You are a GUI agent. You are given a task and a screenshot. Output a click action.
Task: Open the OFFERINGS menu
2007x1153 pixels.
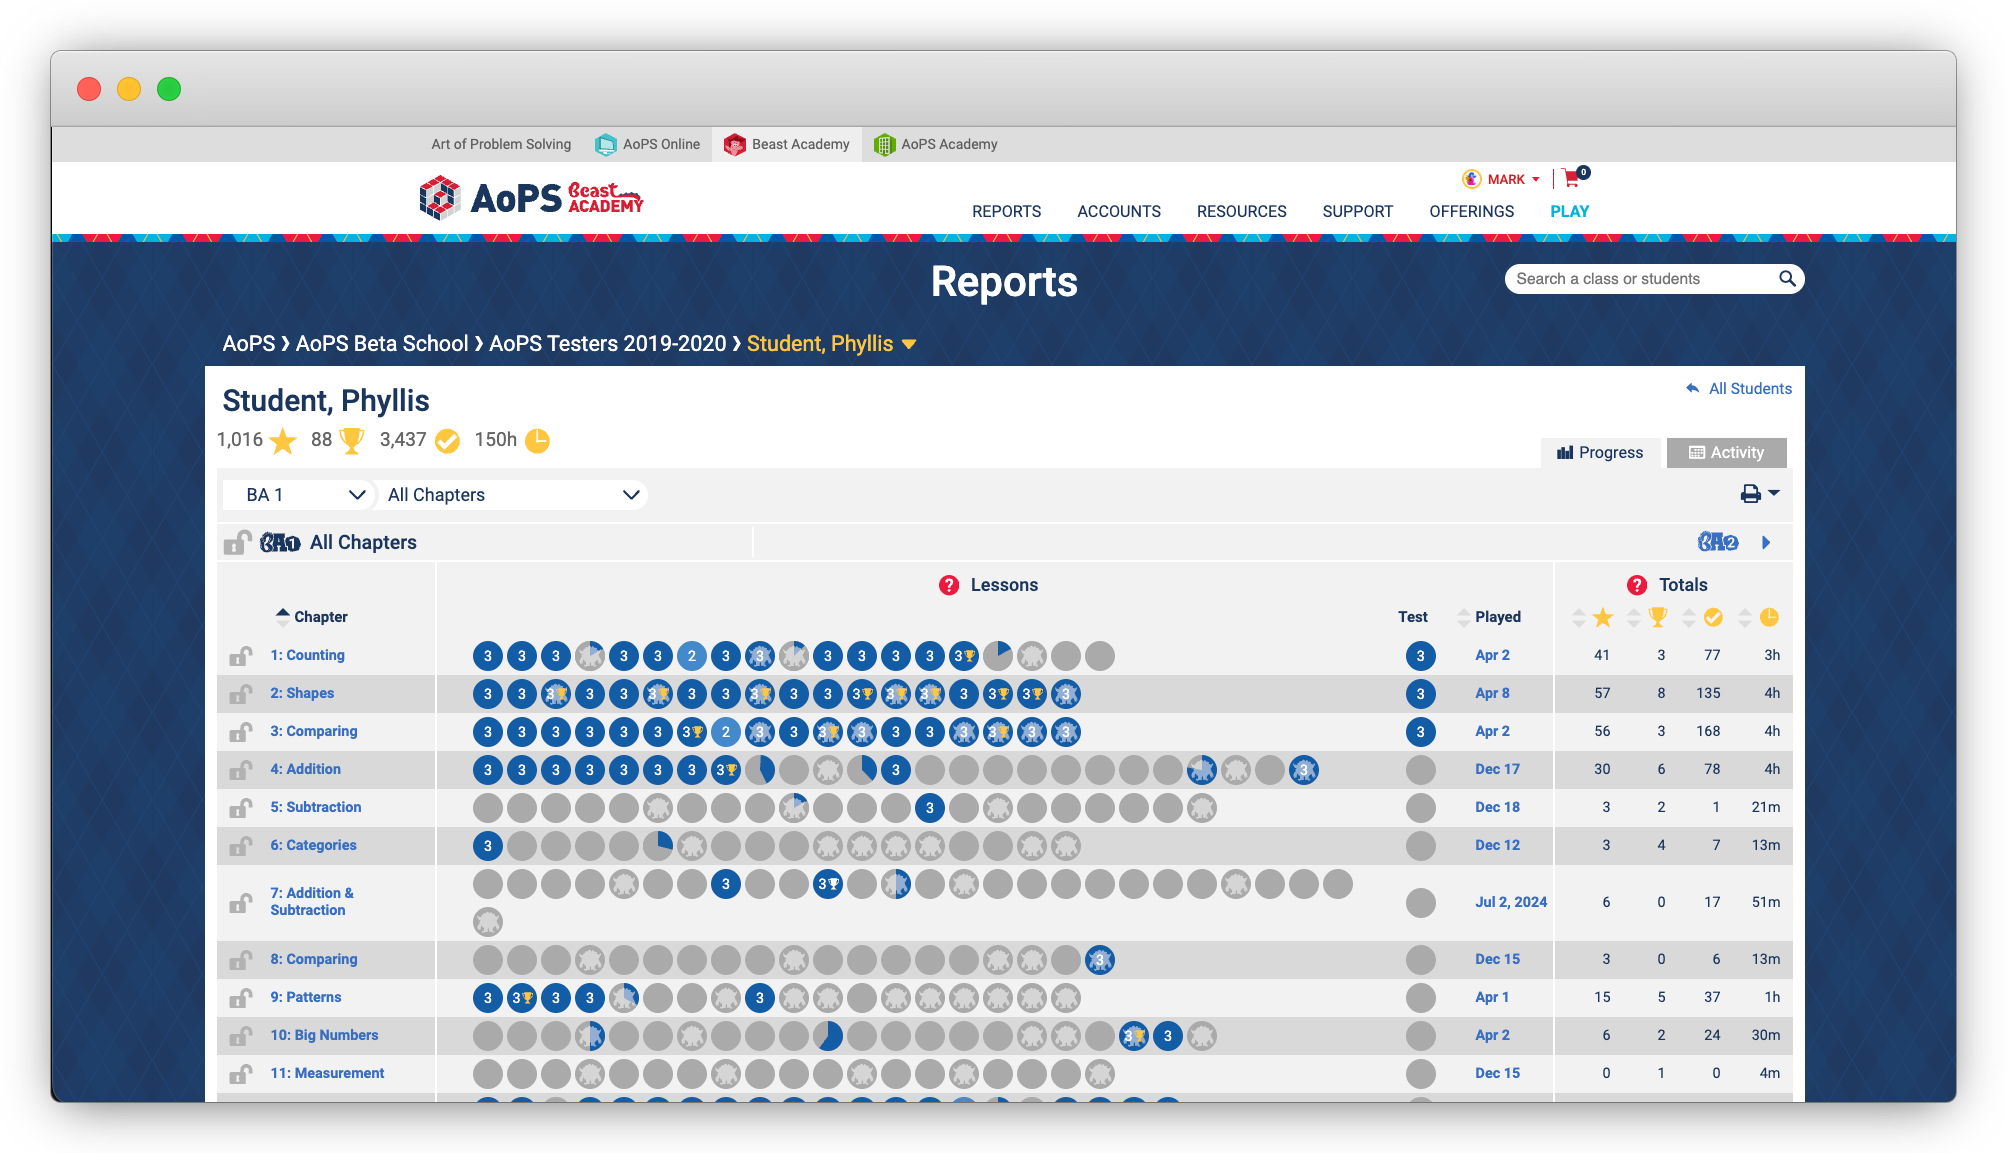[x=1471, y=211]
